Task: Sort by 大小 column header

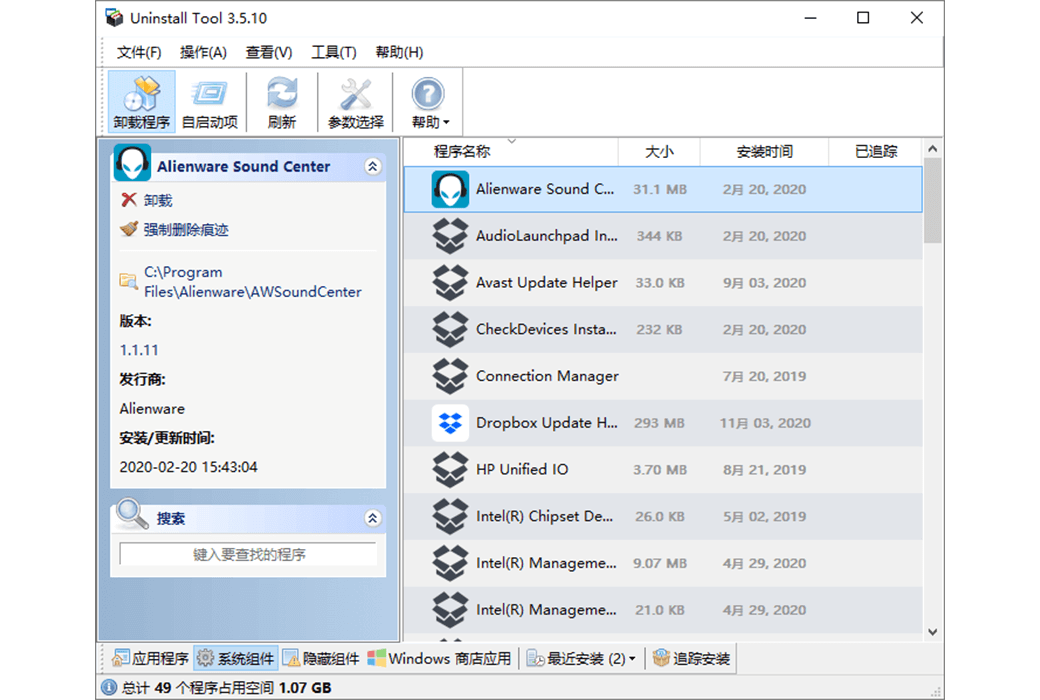Action: point(659,151)
